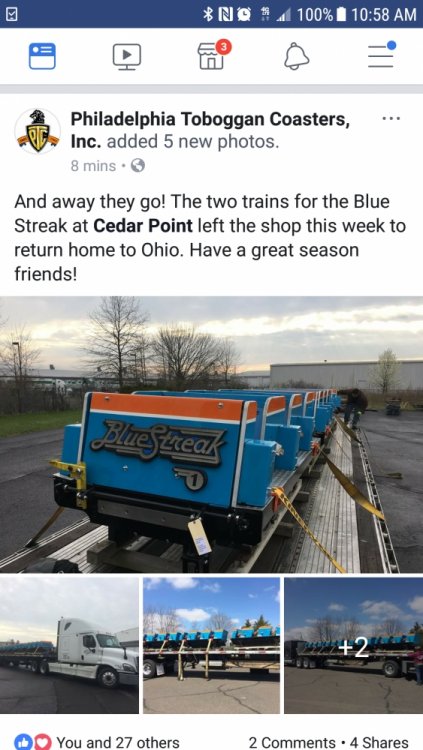Open the hamburger menu icon
The image size is (423, 750).
(381, 55)
